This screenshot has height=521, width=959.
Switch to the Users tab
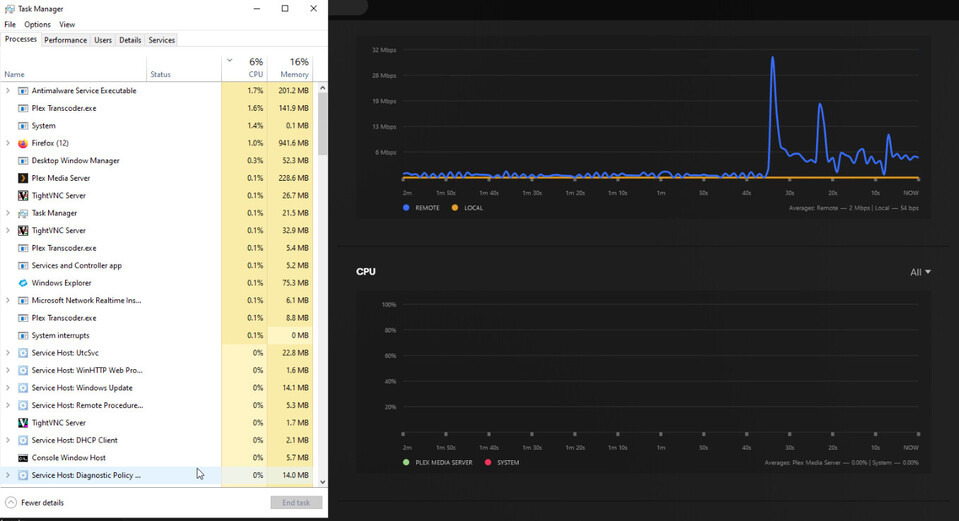103,40
